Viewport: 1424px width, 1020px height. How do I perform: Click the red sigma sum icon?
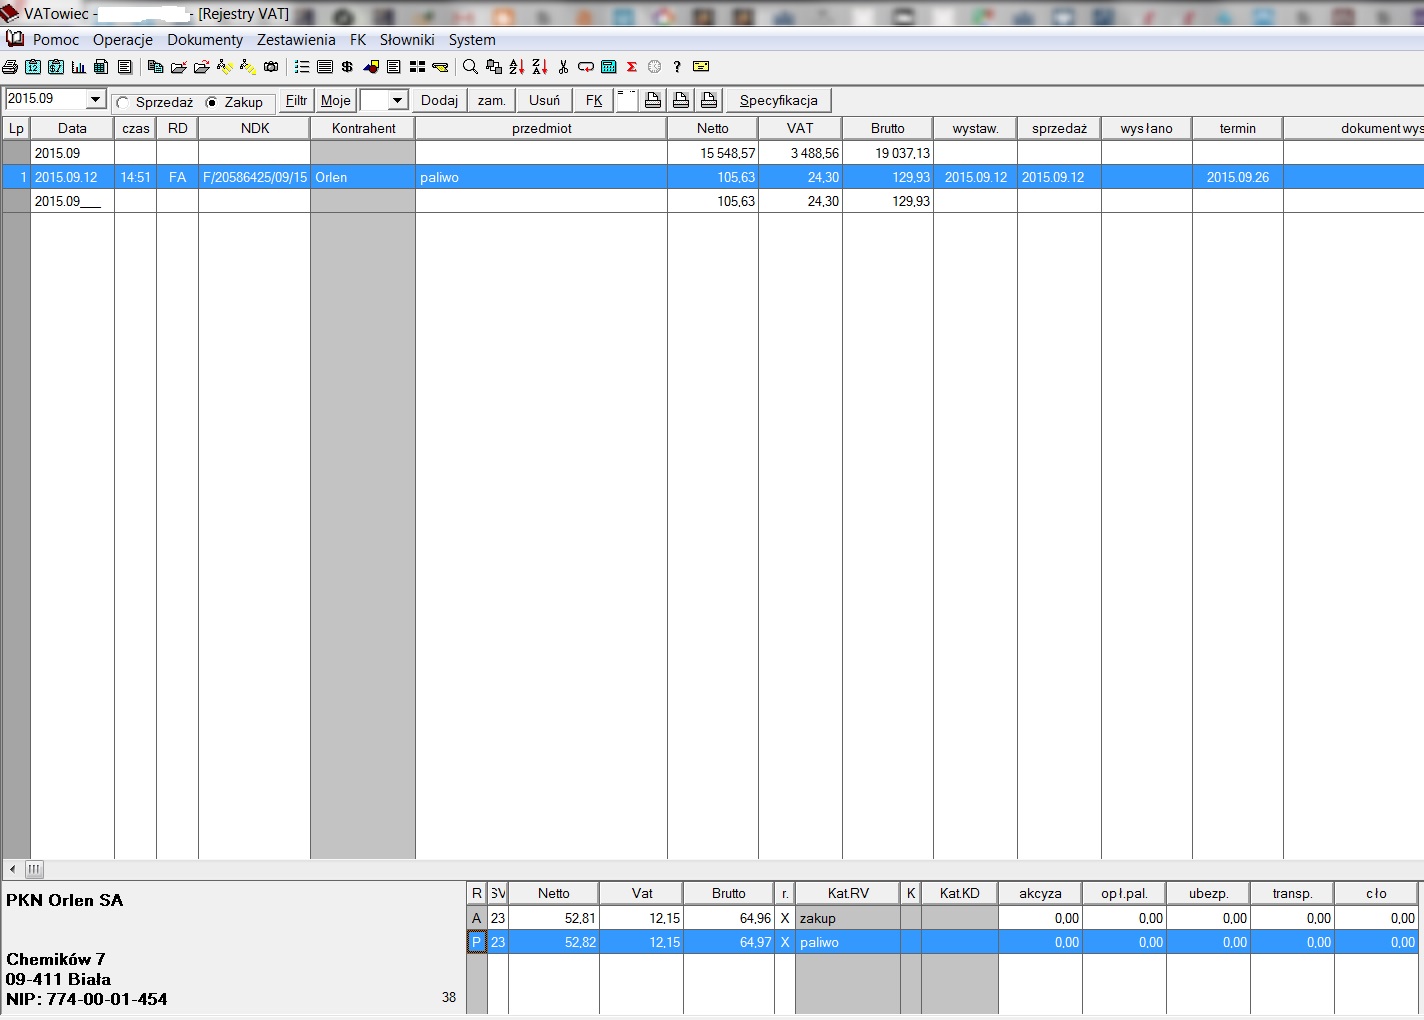[632, 67]
